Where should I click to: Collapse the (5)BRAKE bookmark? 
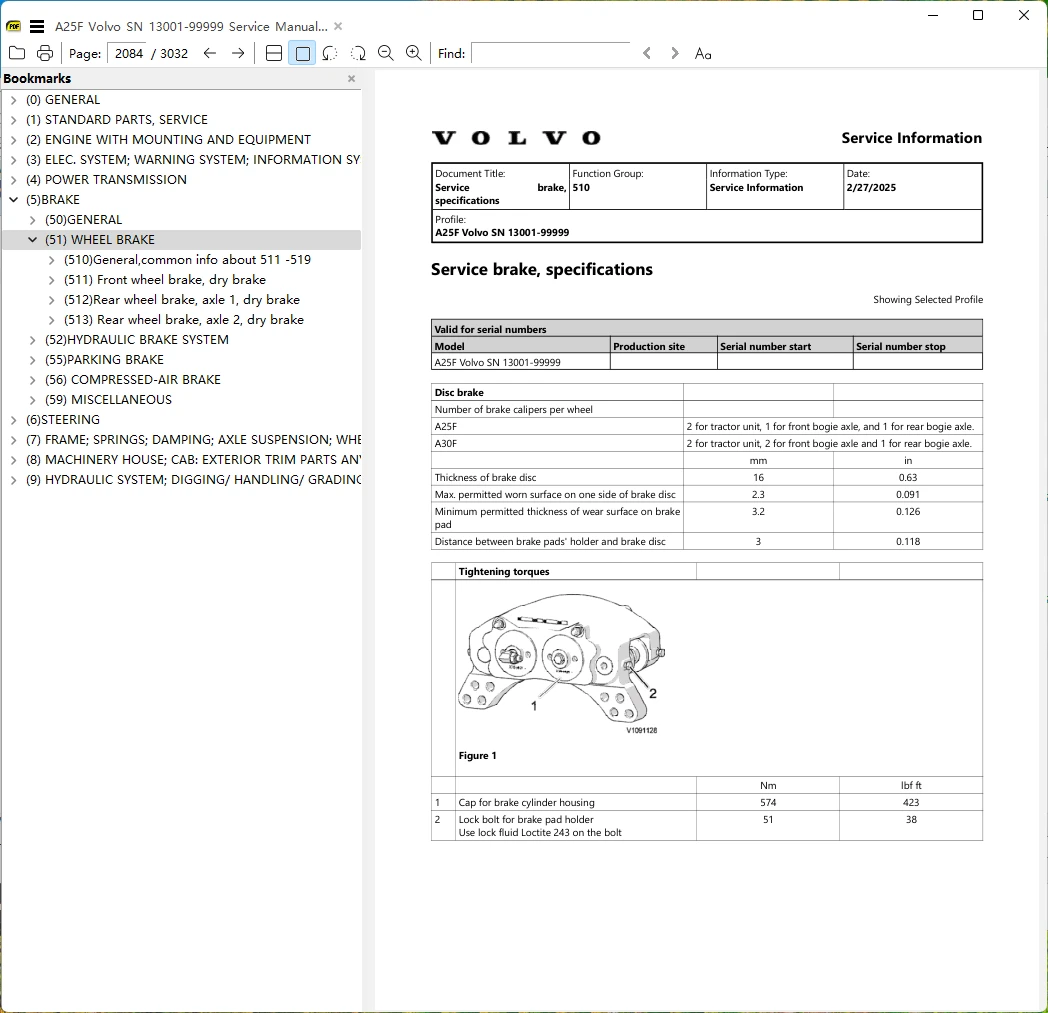tap(13, 200)
